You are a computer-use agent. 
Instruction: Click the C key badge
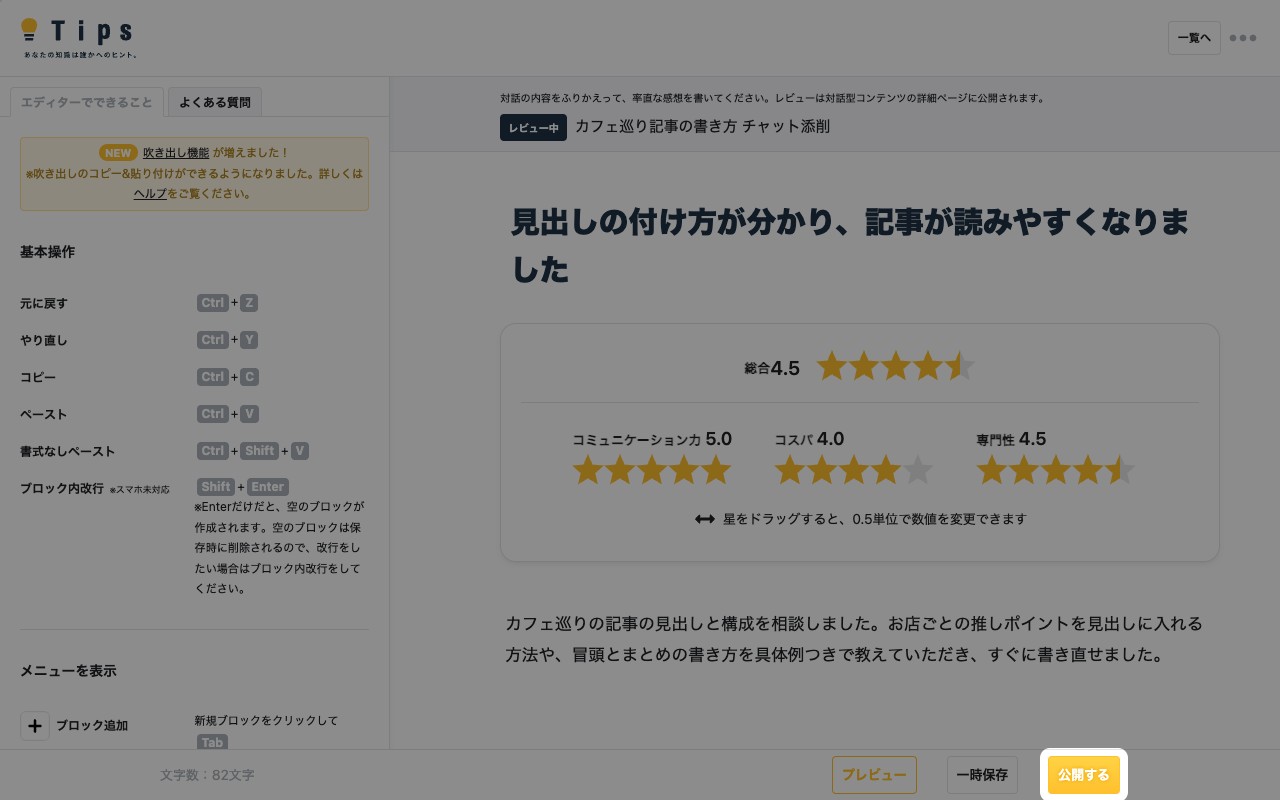[x=249, y=377]
